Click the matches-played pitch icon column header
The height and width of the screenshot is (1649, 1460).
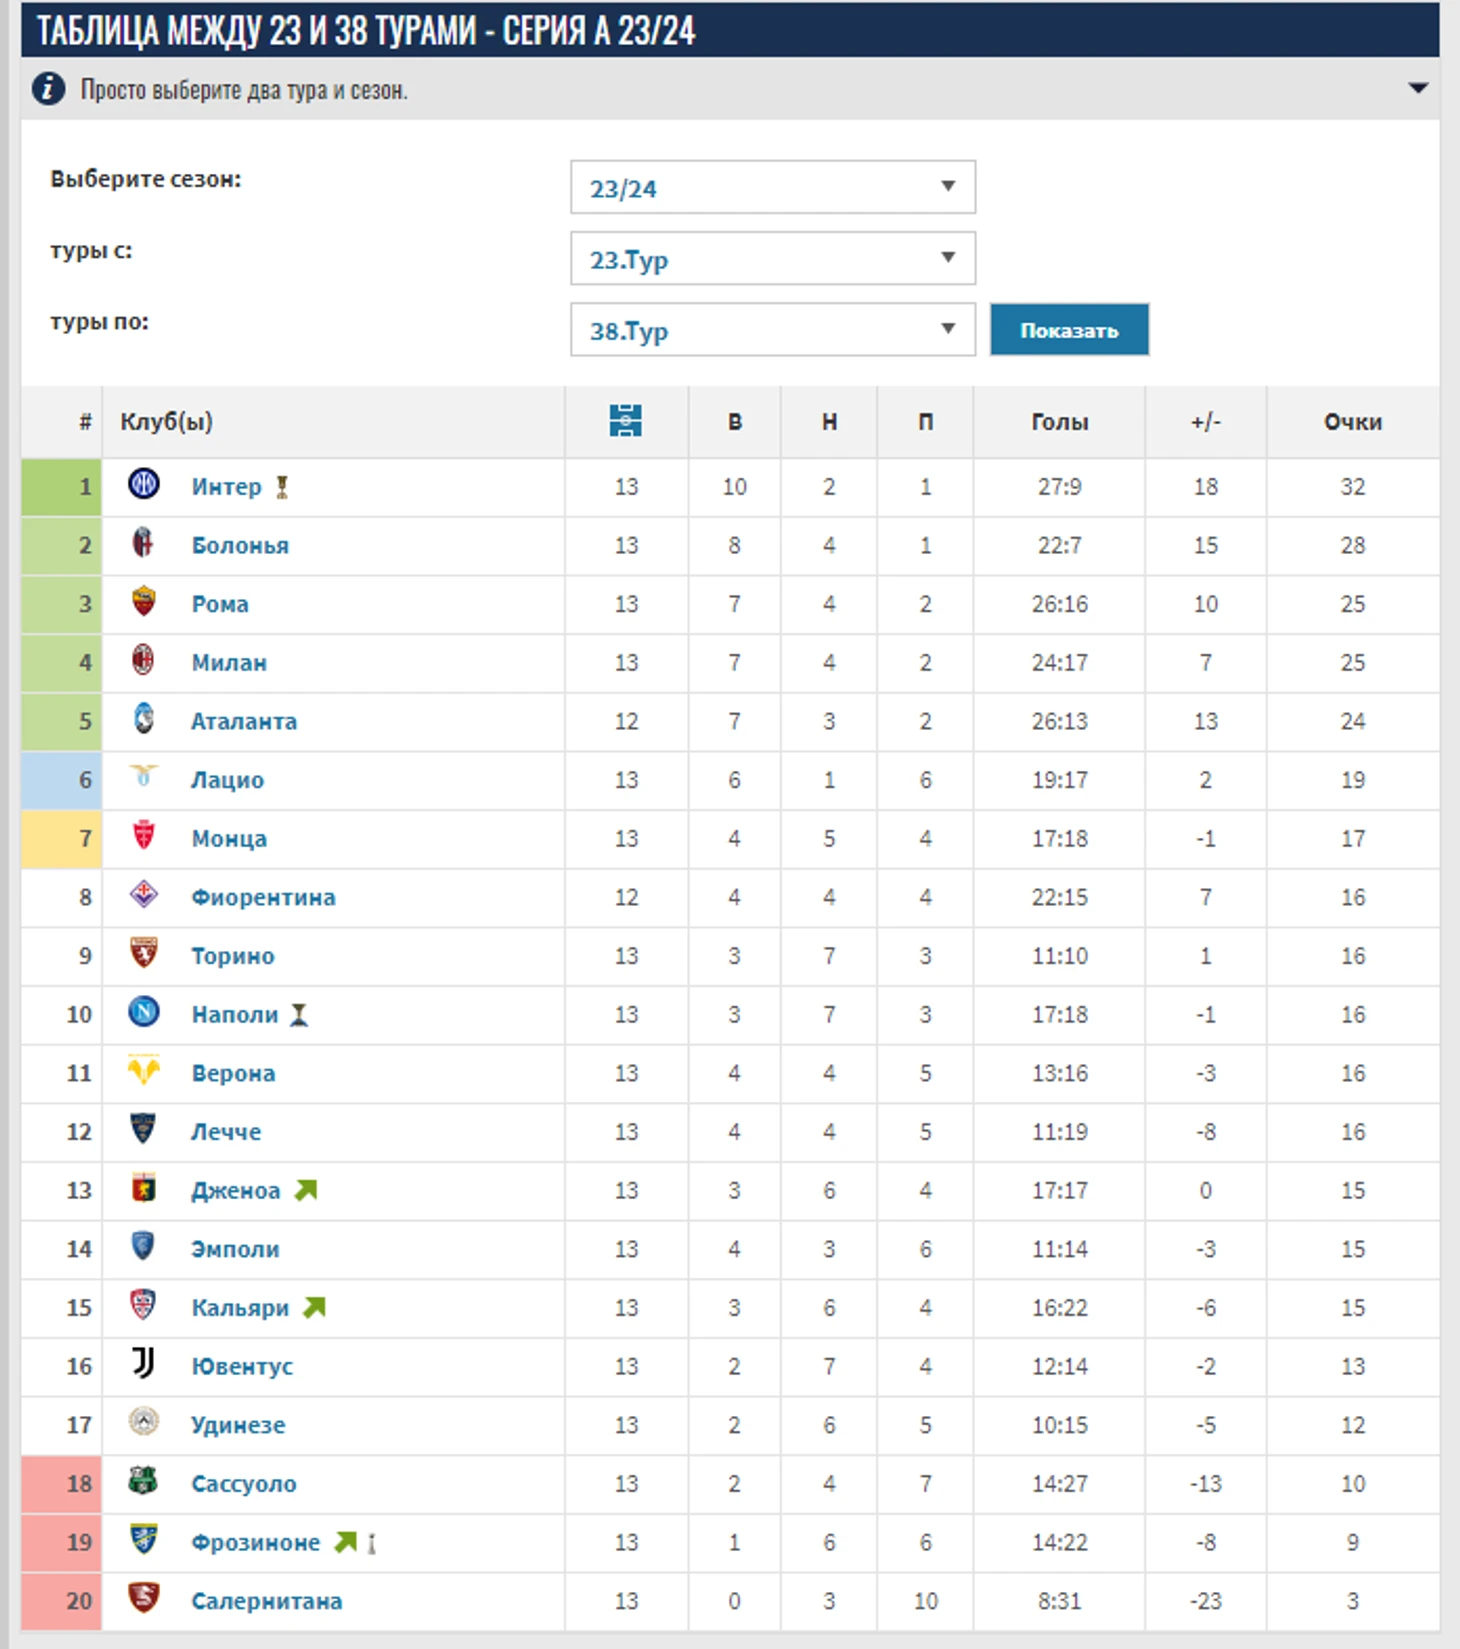click(626, 421)
